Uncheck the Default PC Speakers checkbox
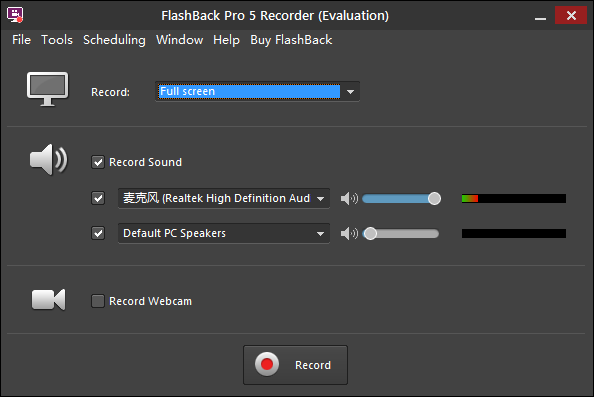The image size is (594, 397). [98, 233]
